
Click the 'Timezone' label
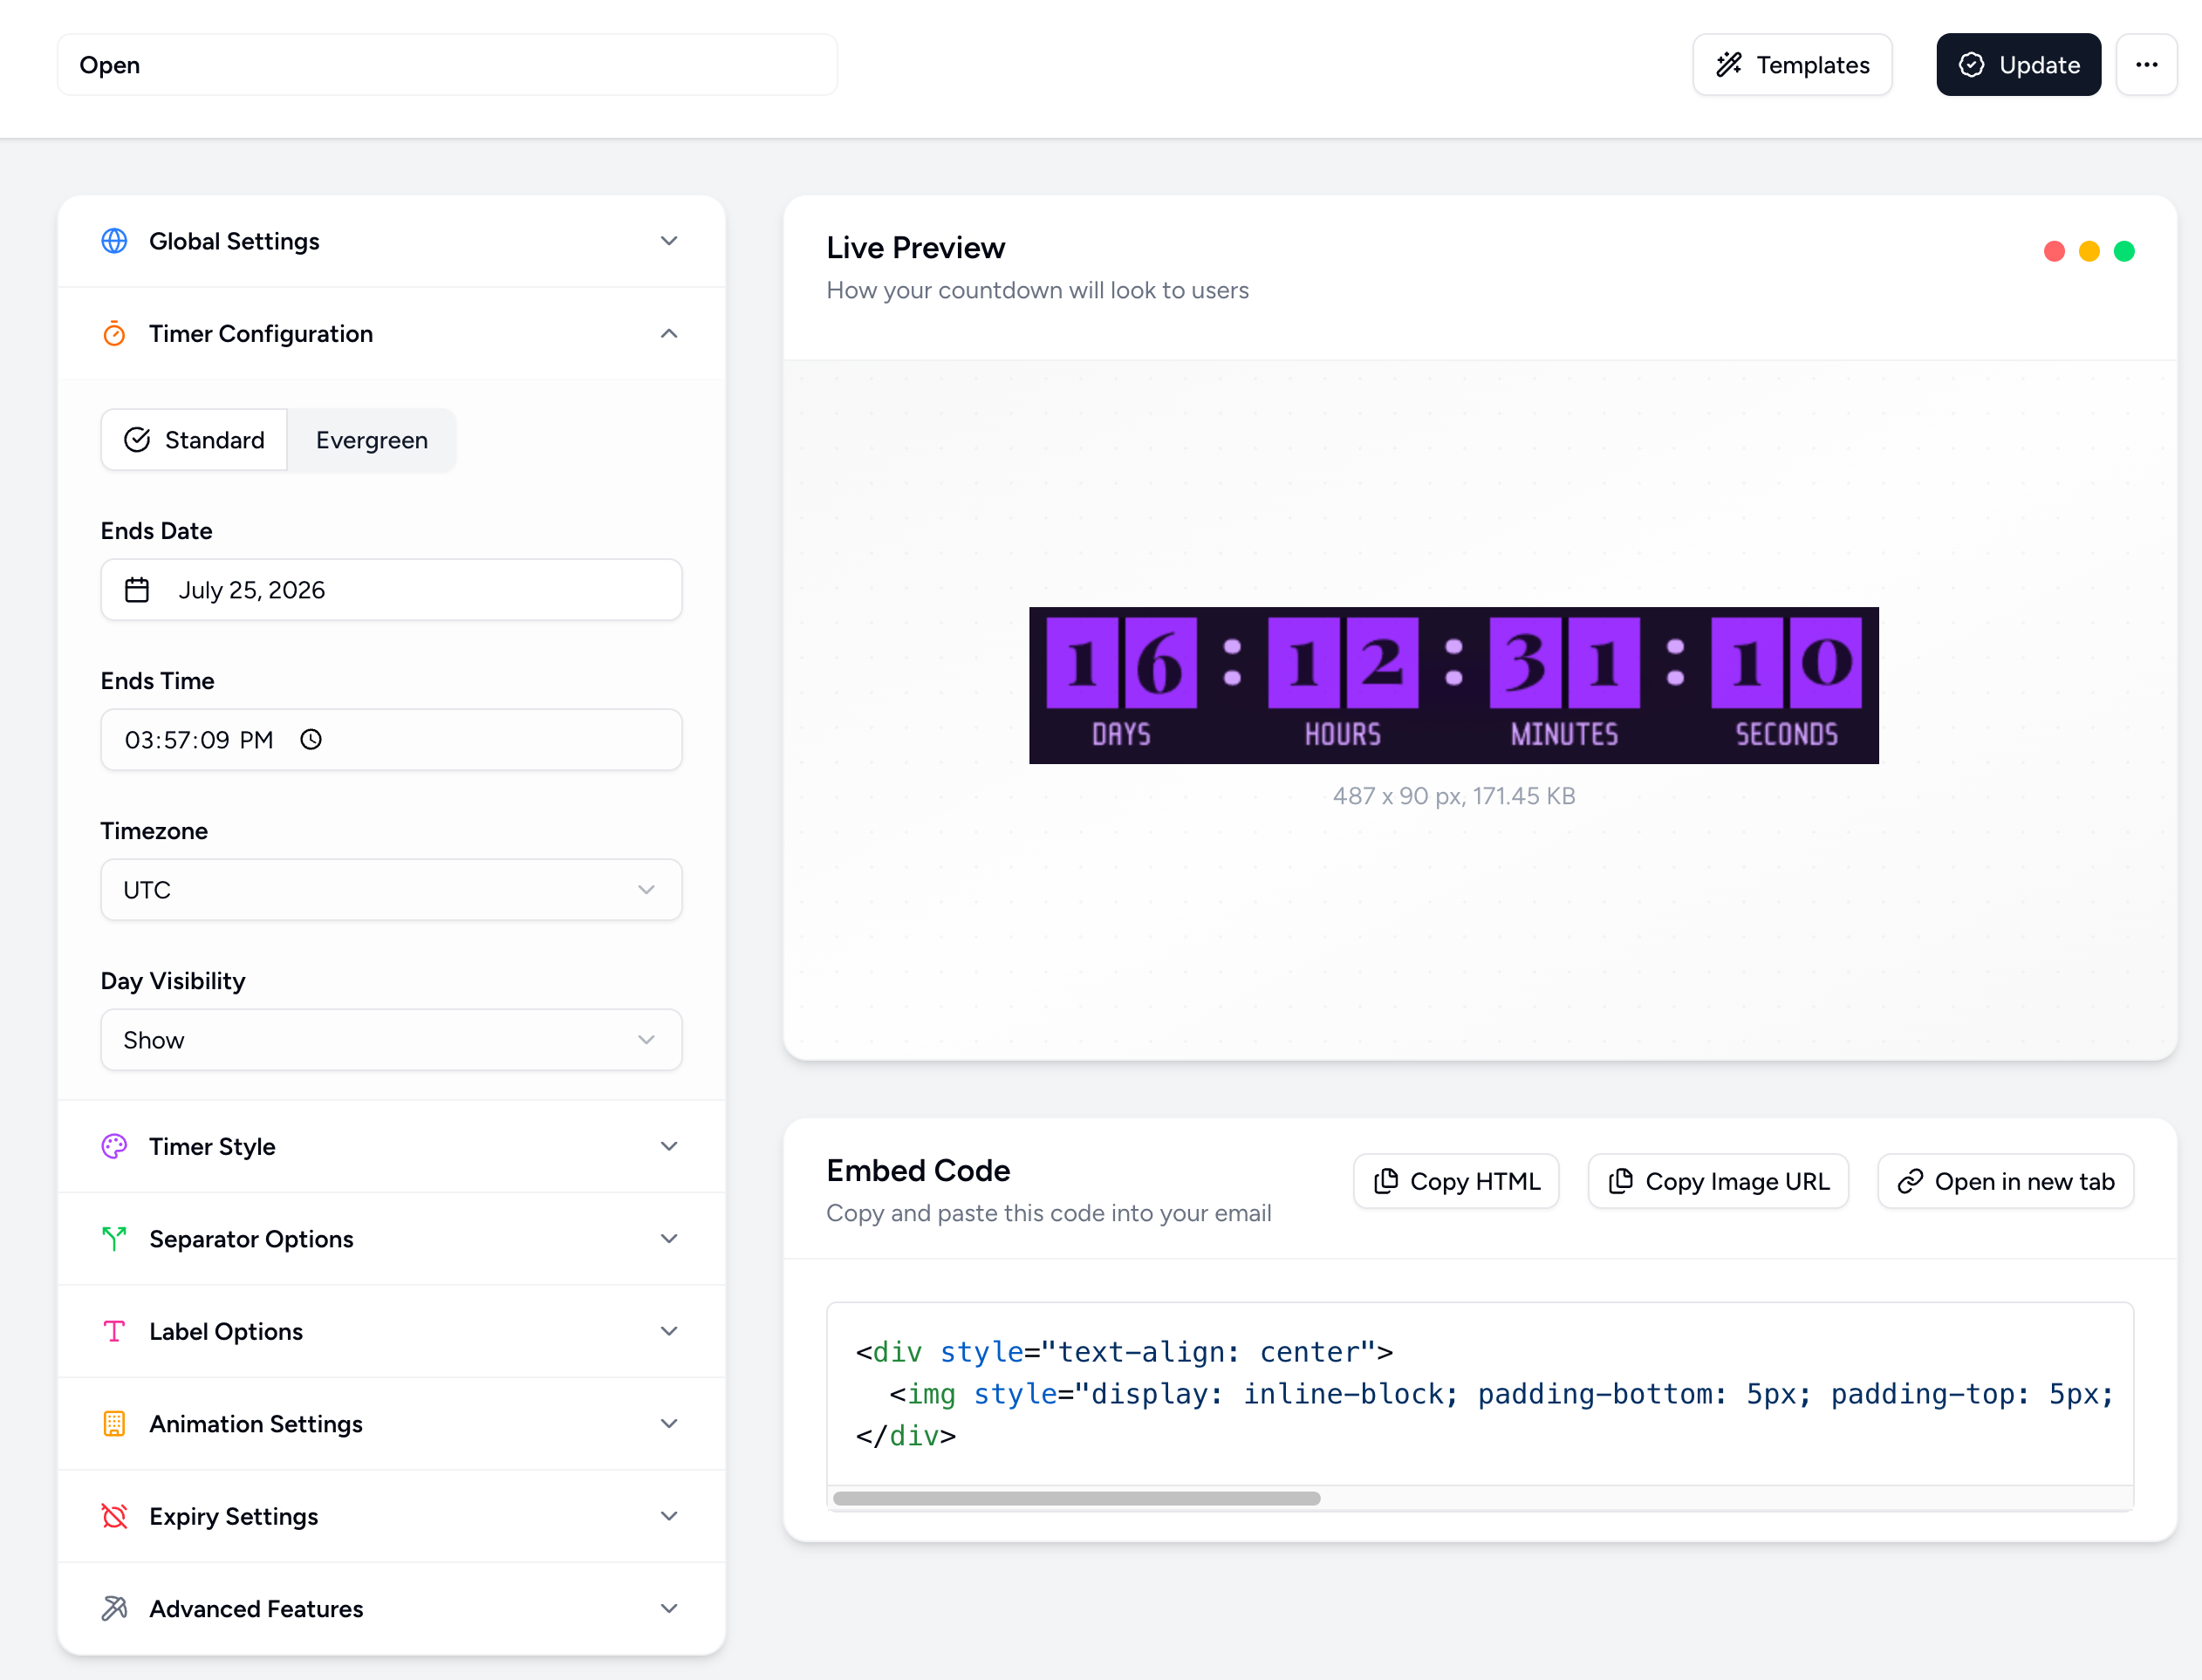154,831
